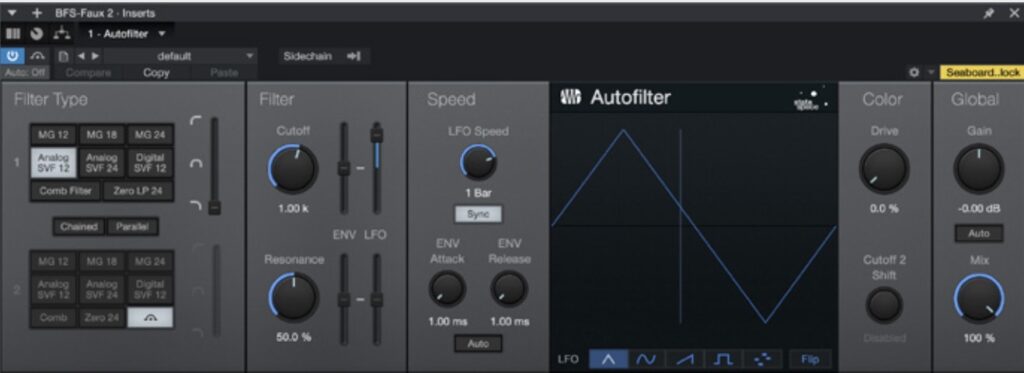Select Analog SVF 24 for filter 1
The height and width of the screenshot is (373, 1024).
[102, 163]
